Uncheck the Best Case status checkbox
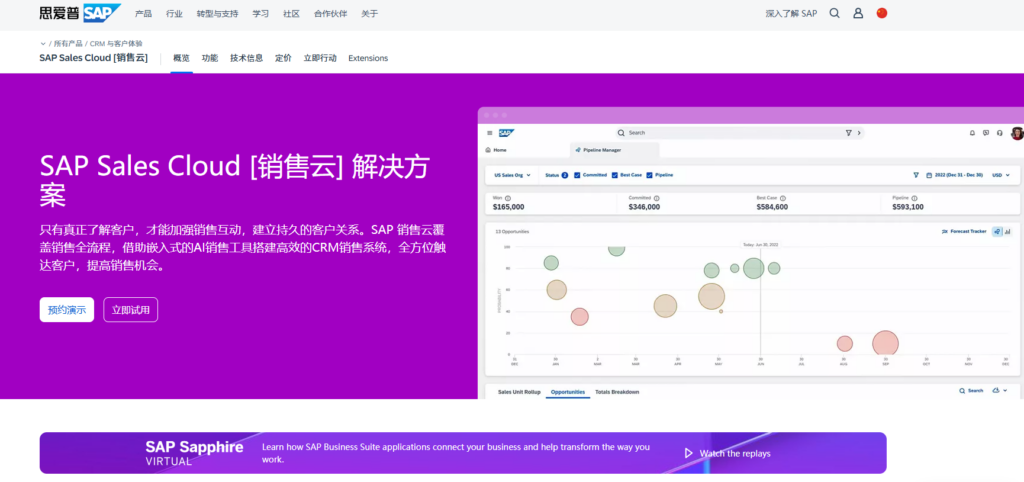1024x482 pixels. 615,175
